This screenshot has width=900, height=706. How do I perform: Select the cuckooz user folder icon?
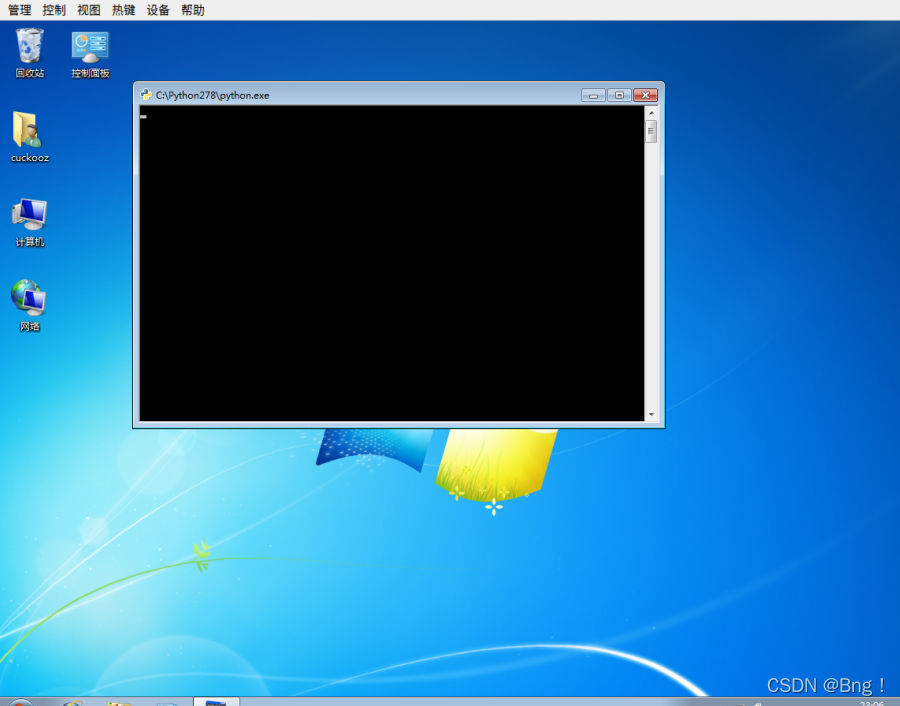point(30,137)
